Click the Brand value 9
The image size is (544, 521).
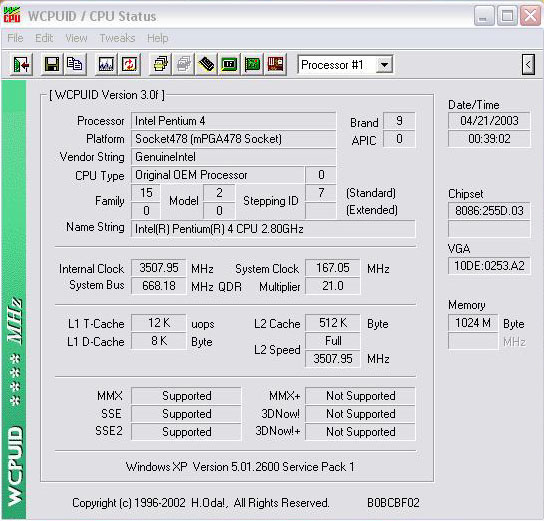[399, 121]
